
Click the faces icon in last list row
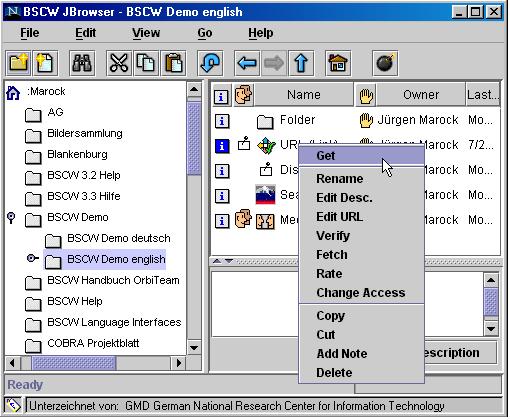click(243, 218)
